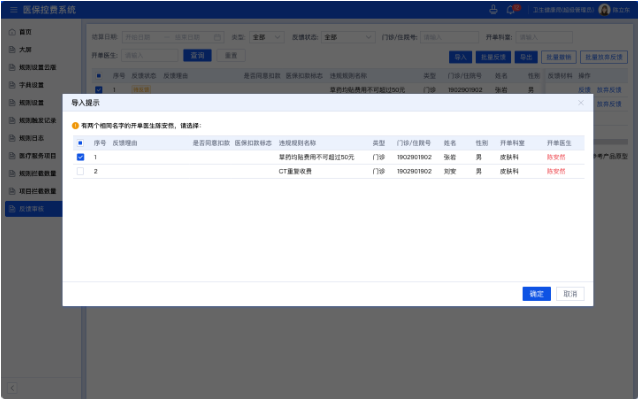This screenshot has height=400, width=640.
Task: Click the 字典设置 sidebar icon
Action: pyautogui.click(x=10, y=84)
